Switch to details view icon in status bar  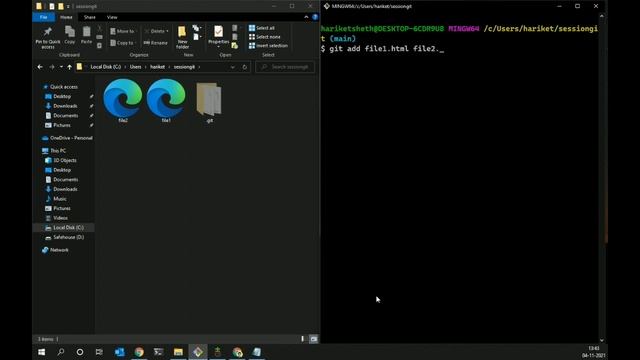pos(302,339)
